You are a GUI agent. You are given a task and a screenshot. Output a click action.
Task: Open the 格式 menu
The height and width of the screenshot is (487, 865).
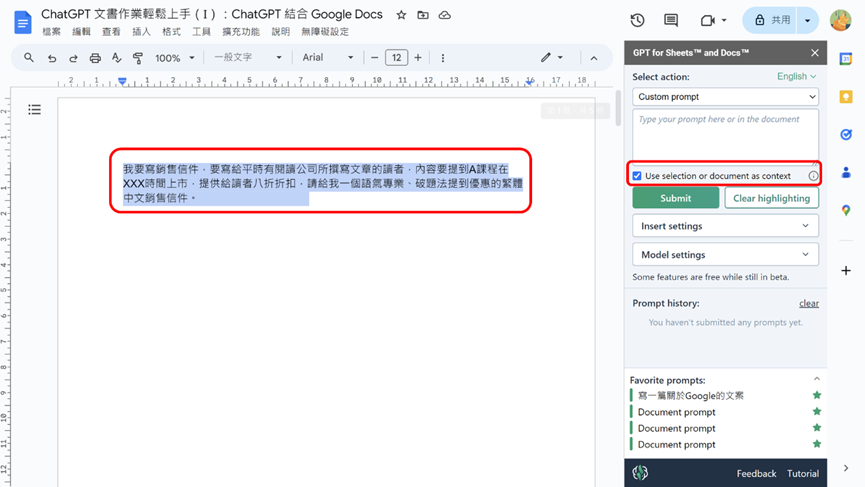(171, 32)
